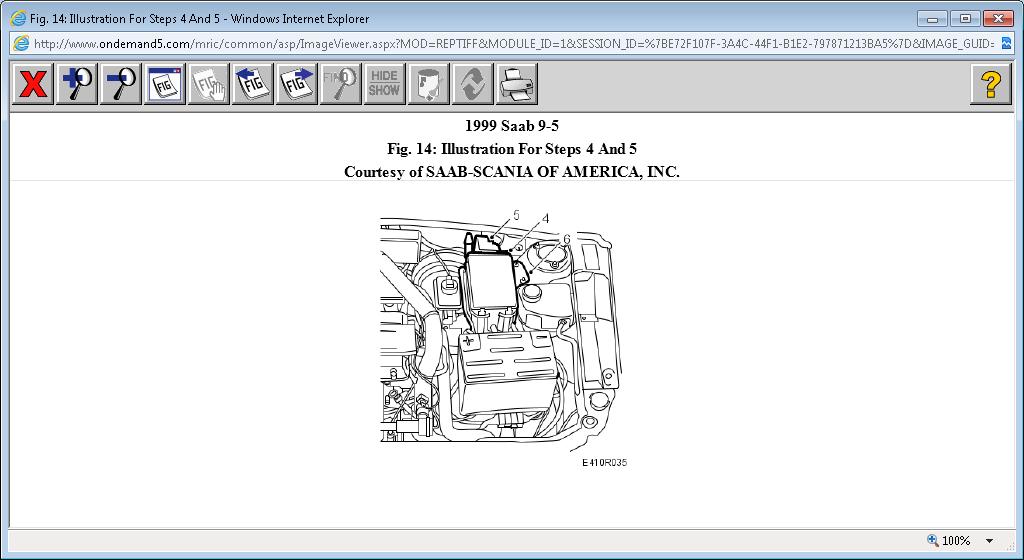The width and height of the screenshot is (1024, 560).
Task: Click the 'Fig. 14: Illustration For Steps 4 And 5' caption
Action: [512, 149]
